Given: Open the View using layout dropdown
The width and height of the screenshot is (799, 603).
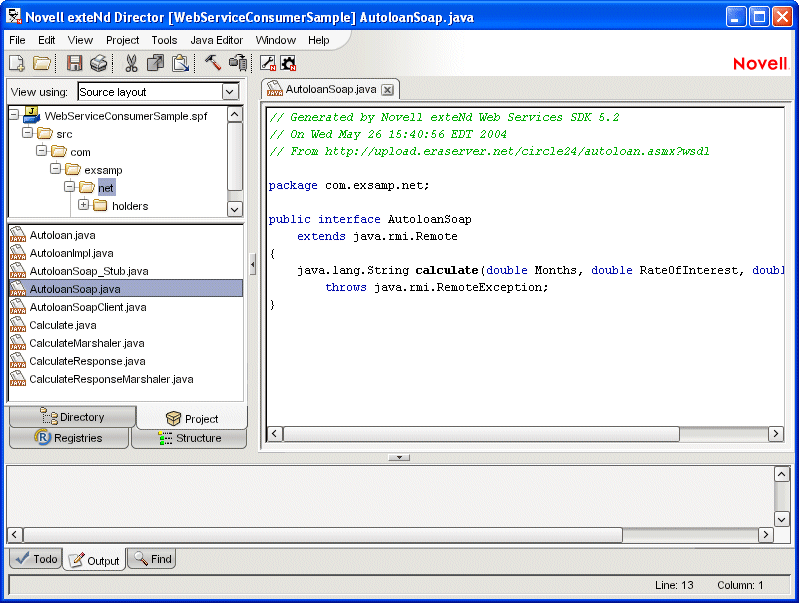Looking at the screenshot, I should pyautogui.click(x=230, y=92).
